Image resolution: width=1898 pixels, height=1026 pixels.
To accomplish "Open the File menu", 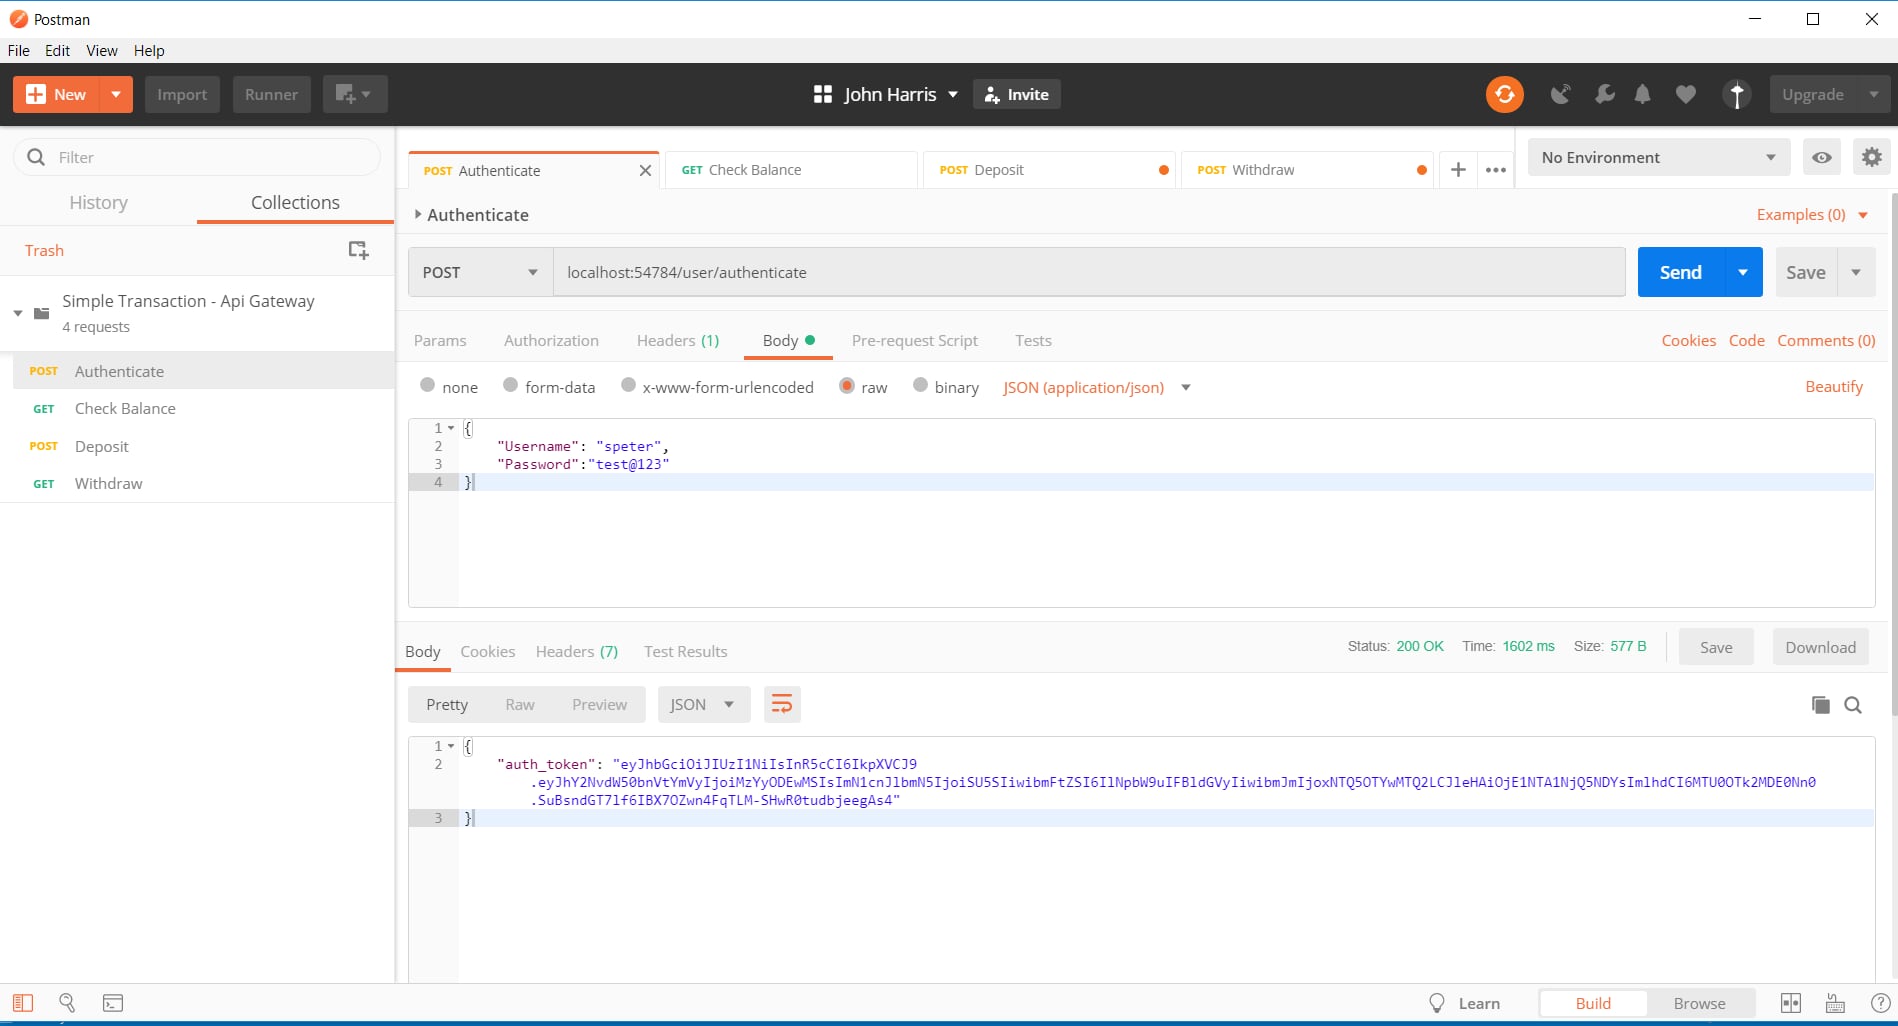I will click(18, 50).
